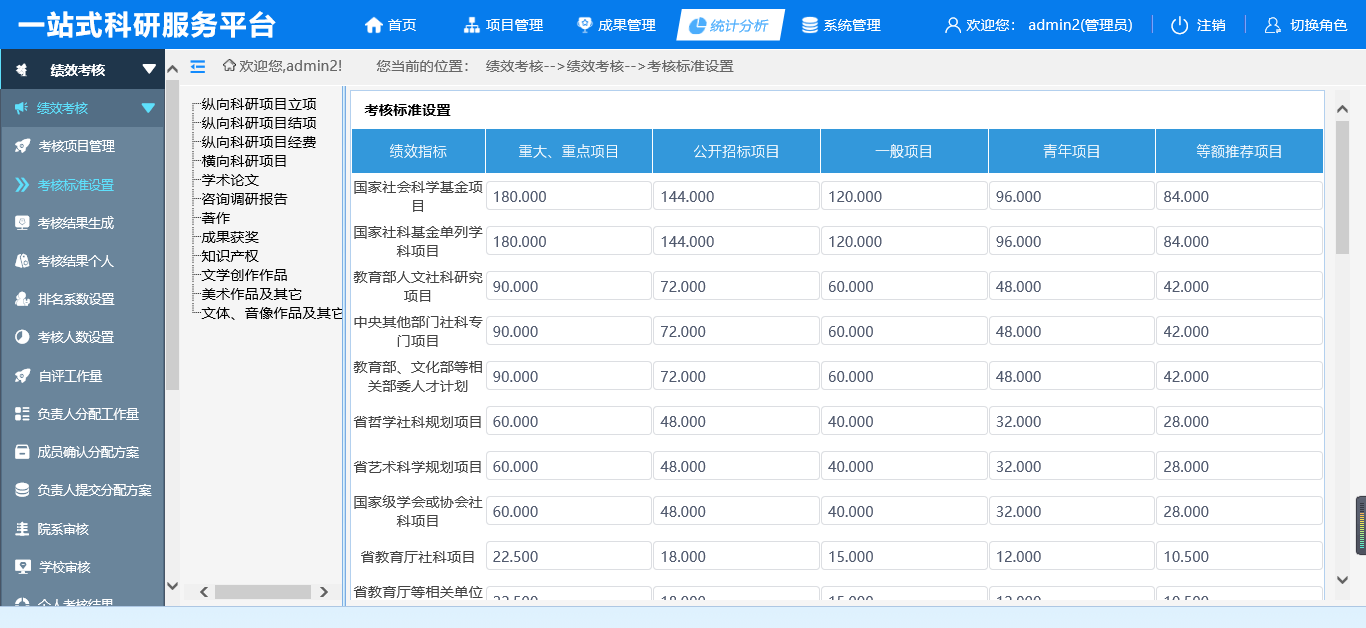
Task: Select tree node 纵向科研项目经费
Action: click(259, 142)
